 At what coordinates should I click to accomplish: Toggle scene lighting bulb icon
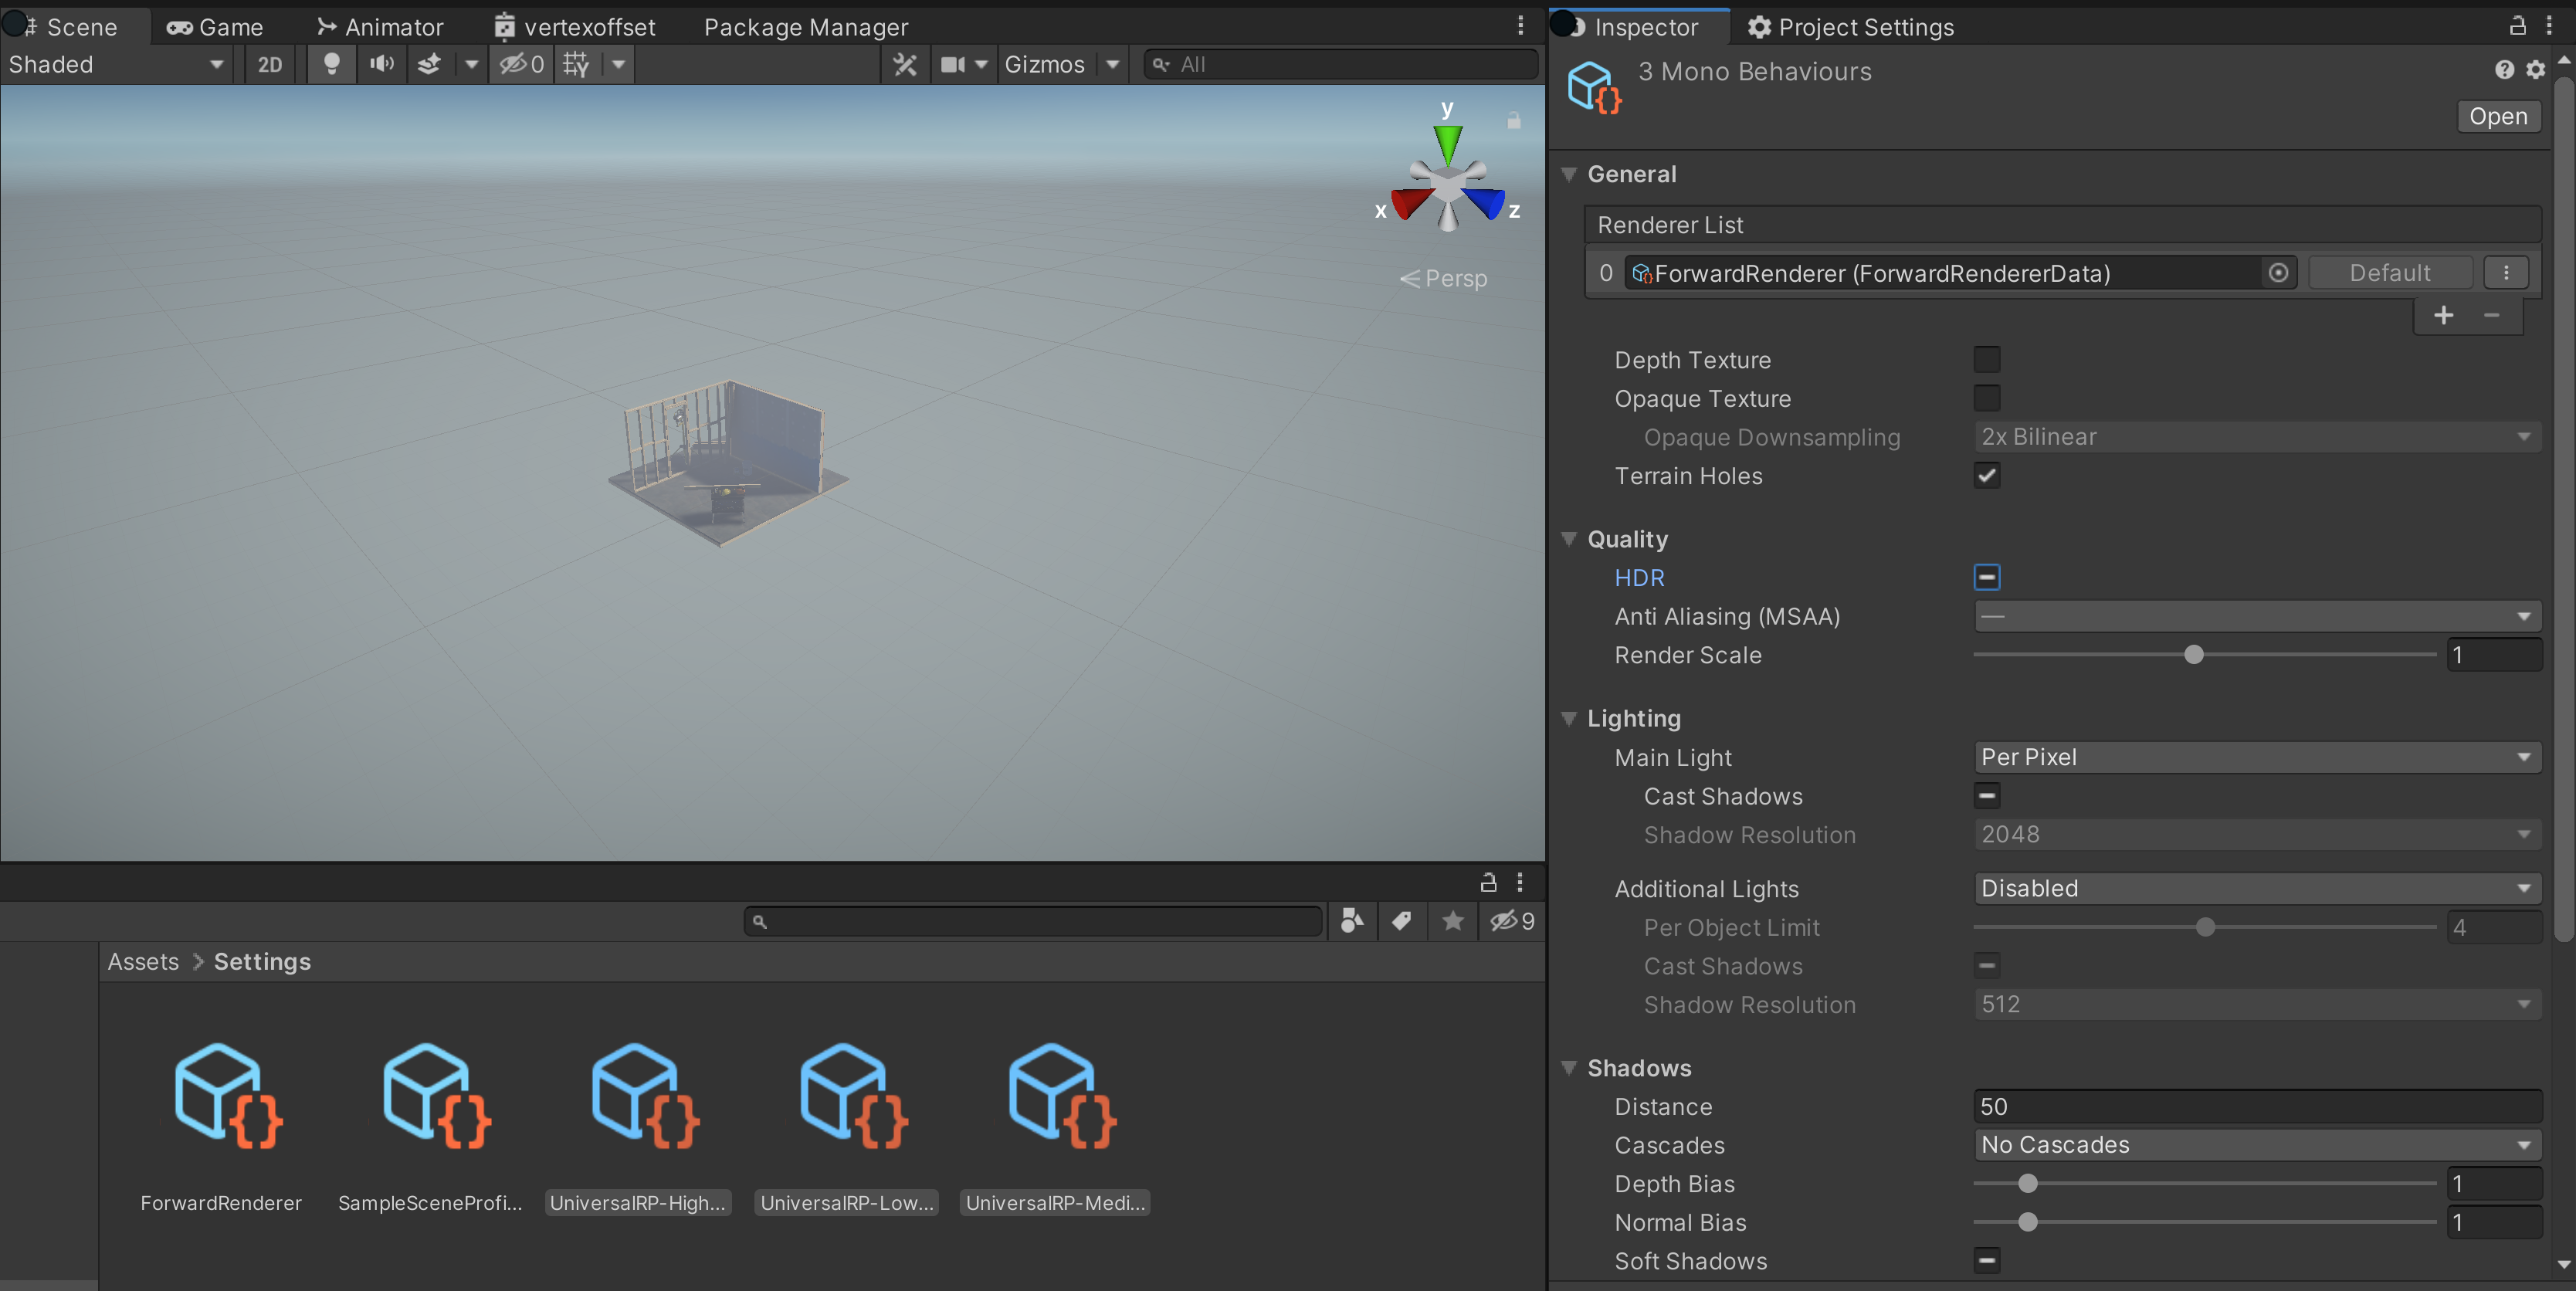coord(331,64)
